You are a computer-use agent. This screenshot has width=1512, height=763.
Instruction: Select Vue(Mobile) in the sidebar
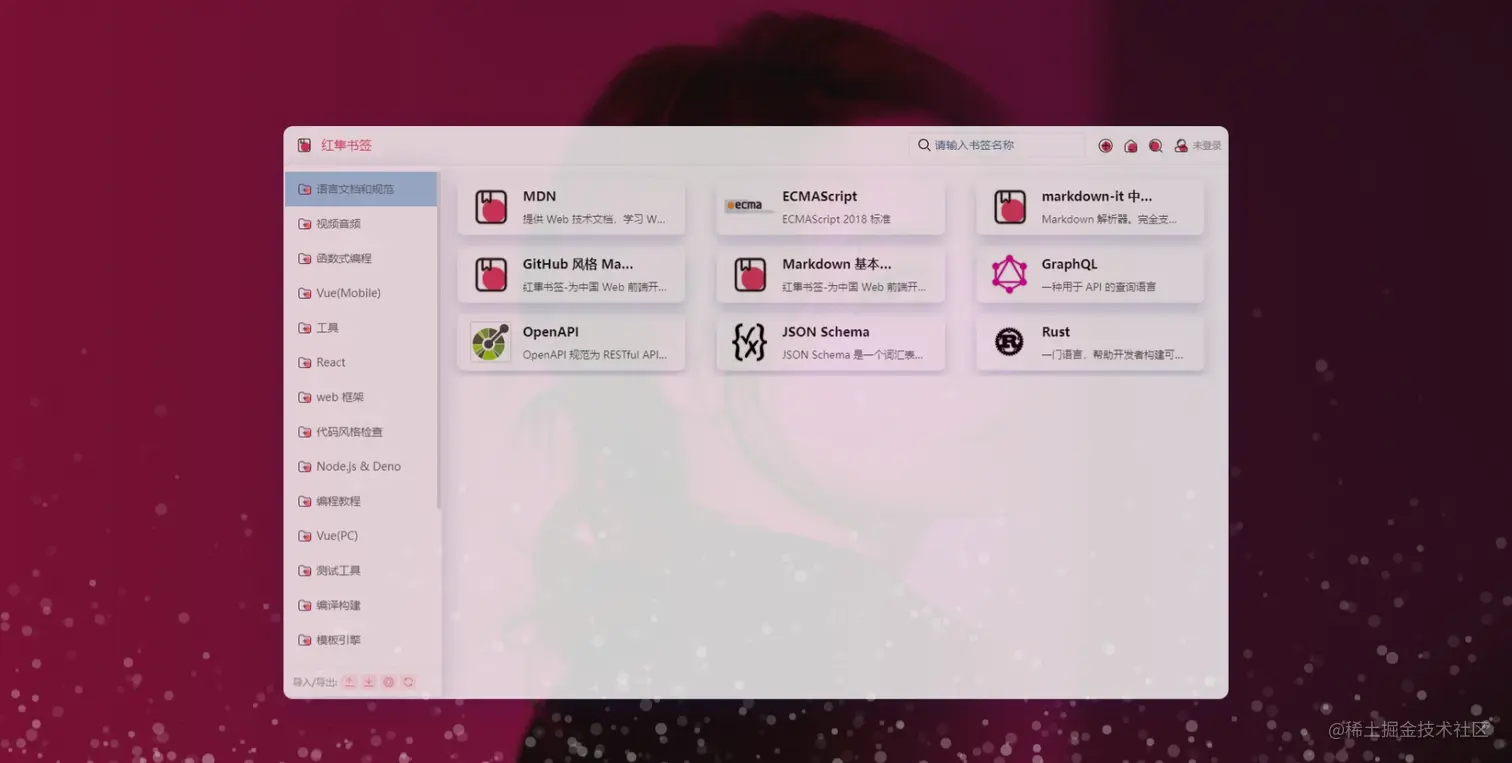[361, 293]
